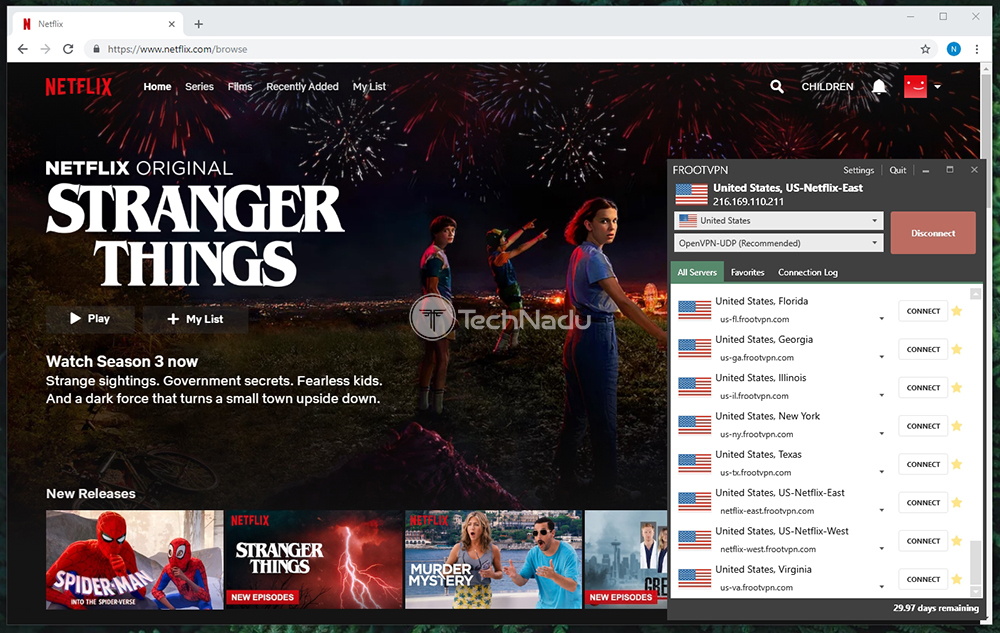Image resolution: width=1000 pixels, height=633 pixels.
Task: Open the Stranger Things New Episodes thumbnail
Action: 314,560
